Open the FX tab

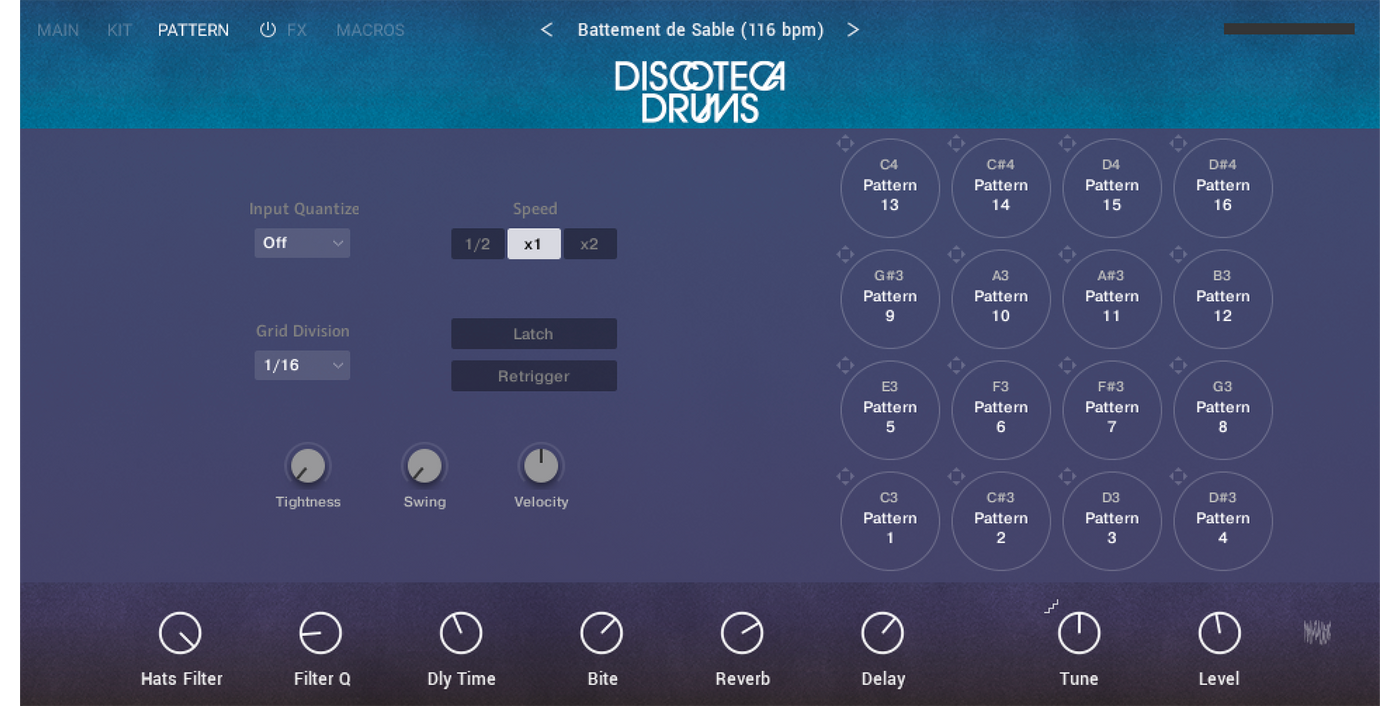tap(297, 30)
